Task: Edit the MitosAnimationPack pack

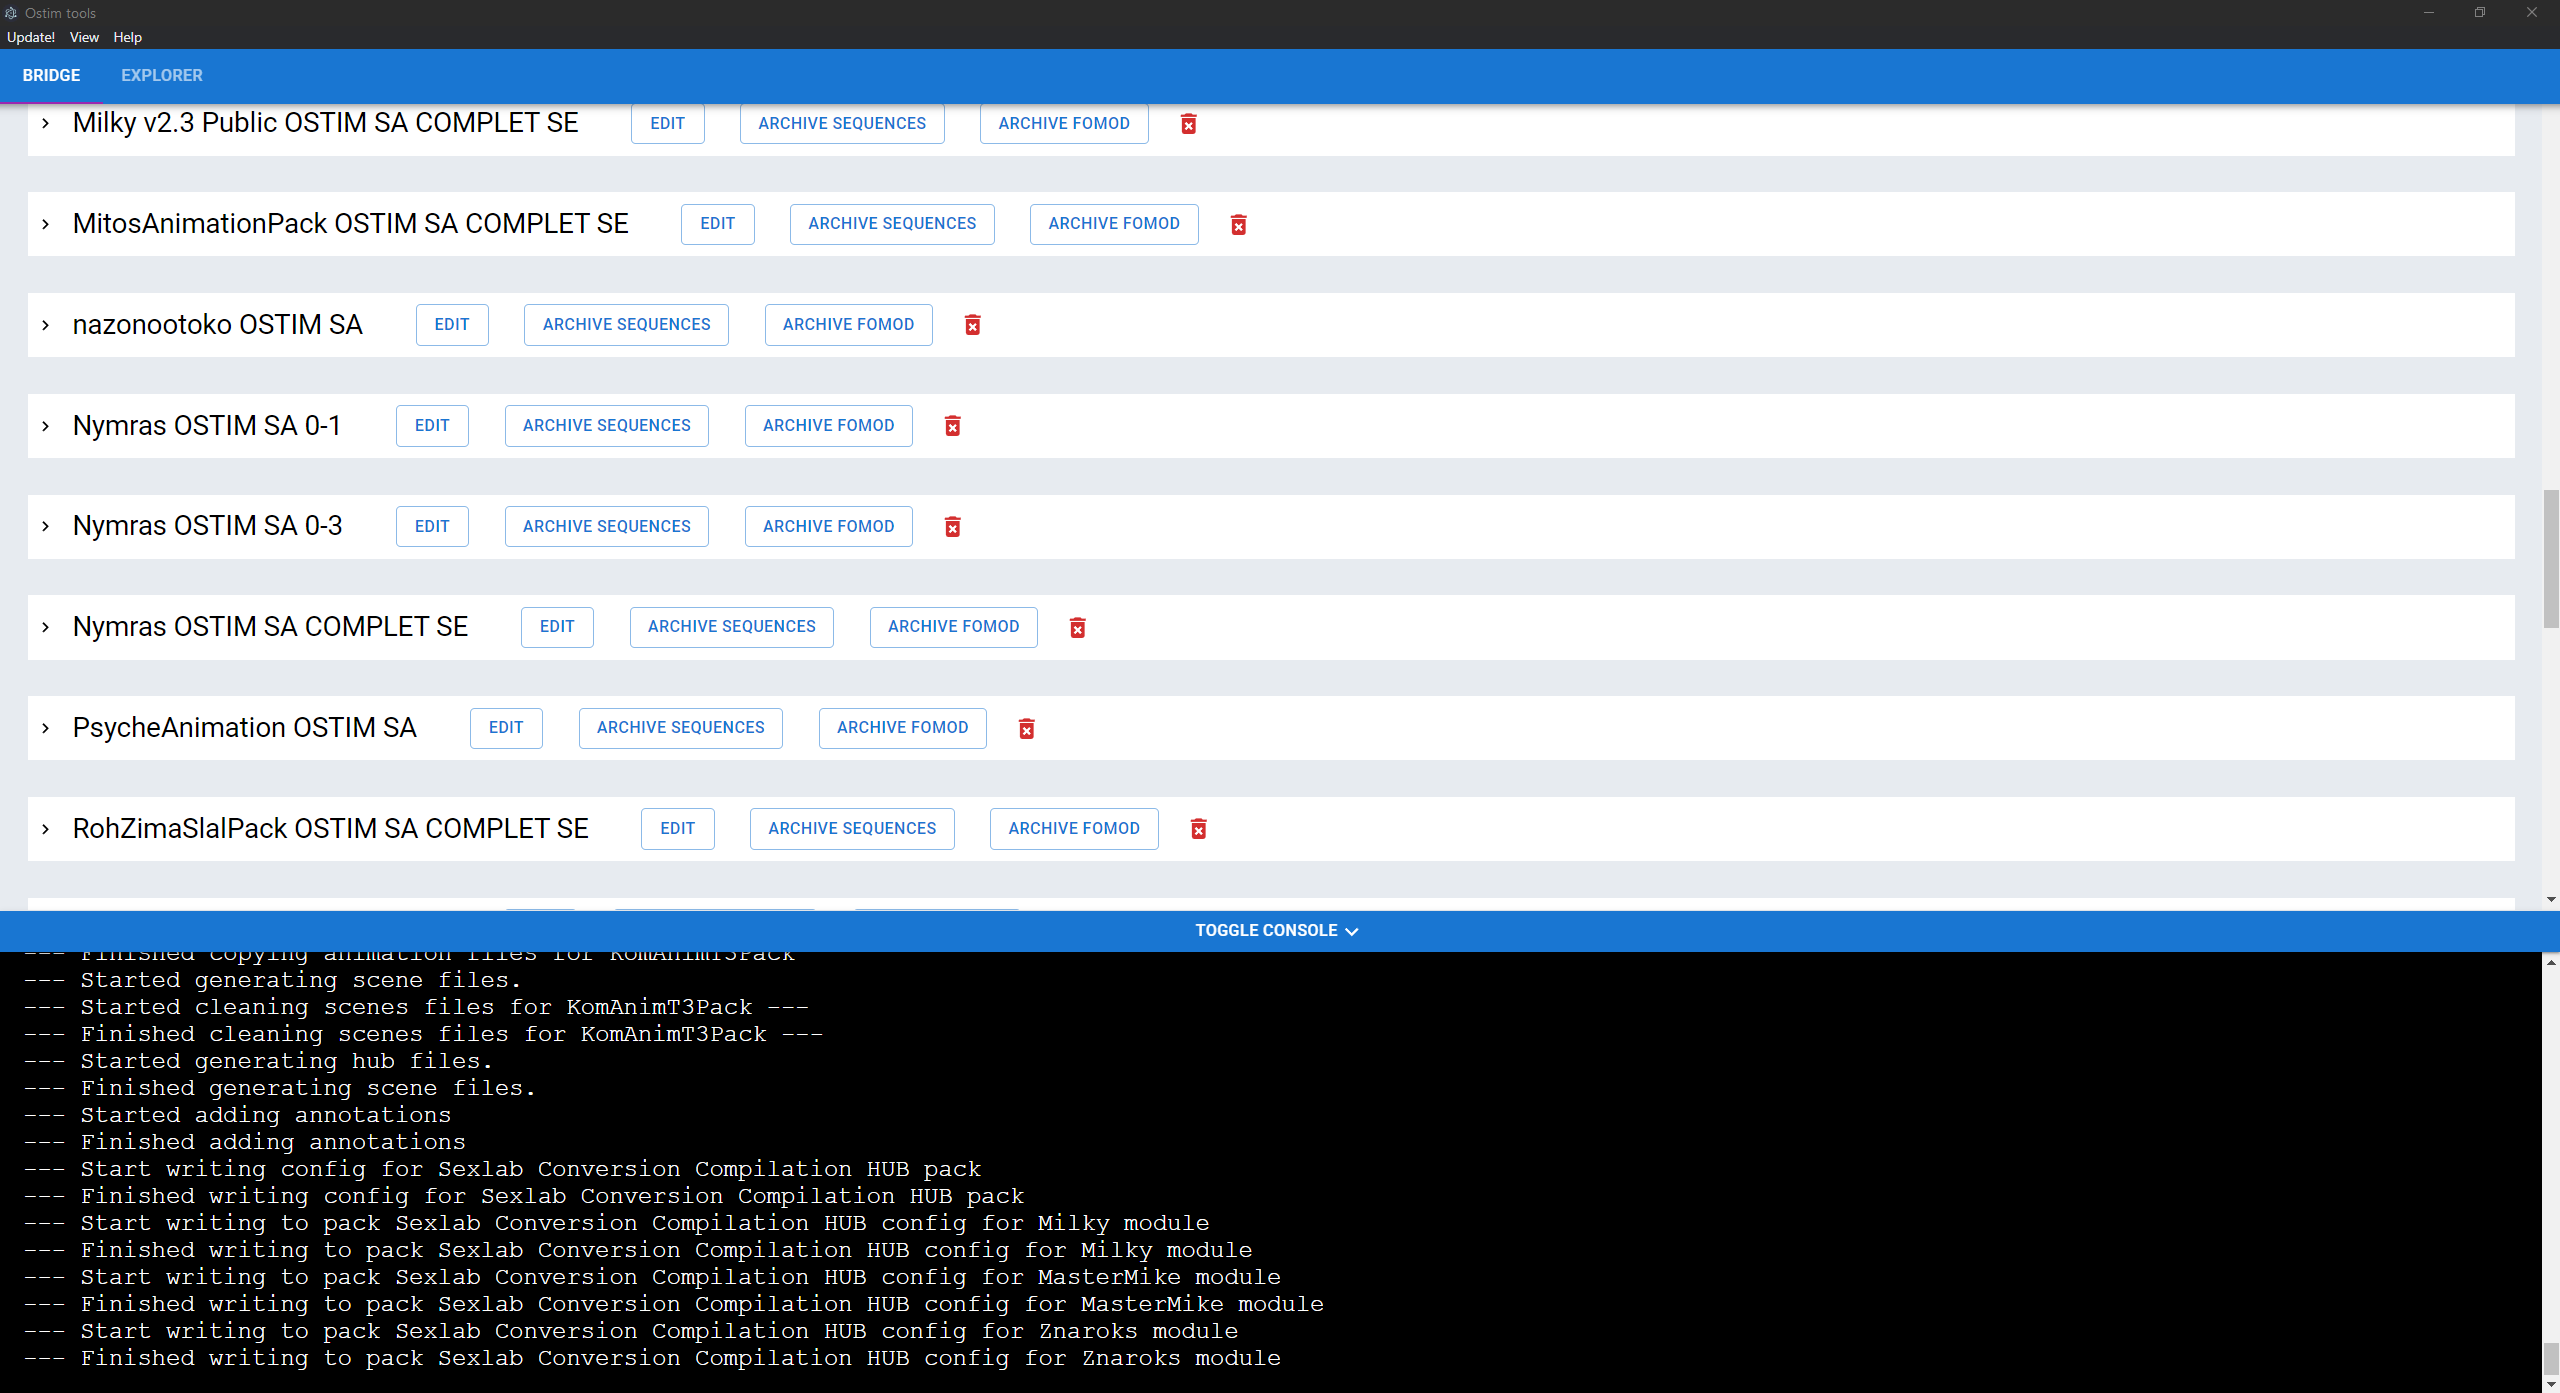Action: click(717, 224)
